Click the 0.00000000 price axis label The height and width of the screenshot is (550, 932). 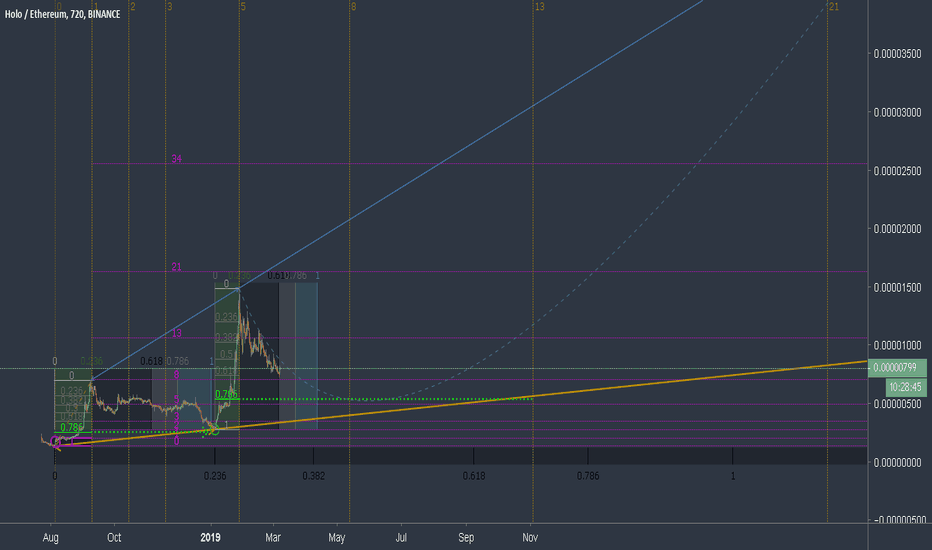point(897,463)
